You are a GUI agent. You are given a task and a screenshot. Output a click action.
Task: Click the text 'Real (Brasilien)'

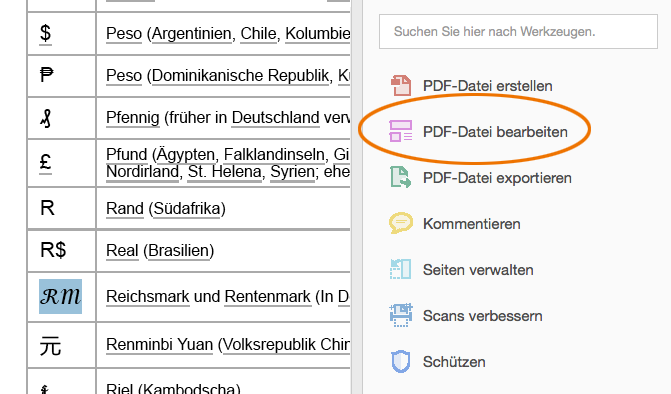click(160, 250)
